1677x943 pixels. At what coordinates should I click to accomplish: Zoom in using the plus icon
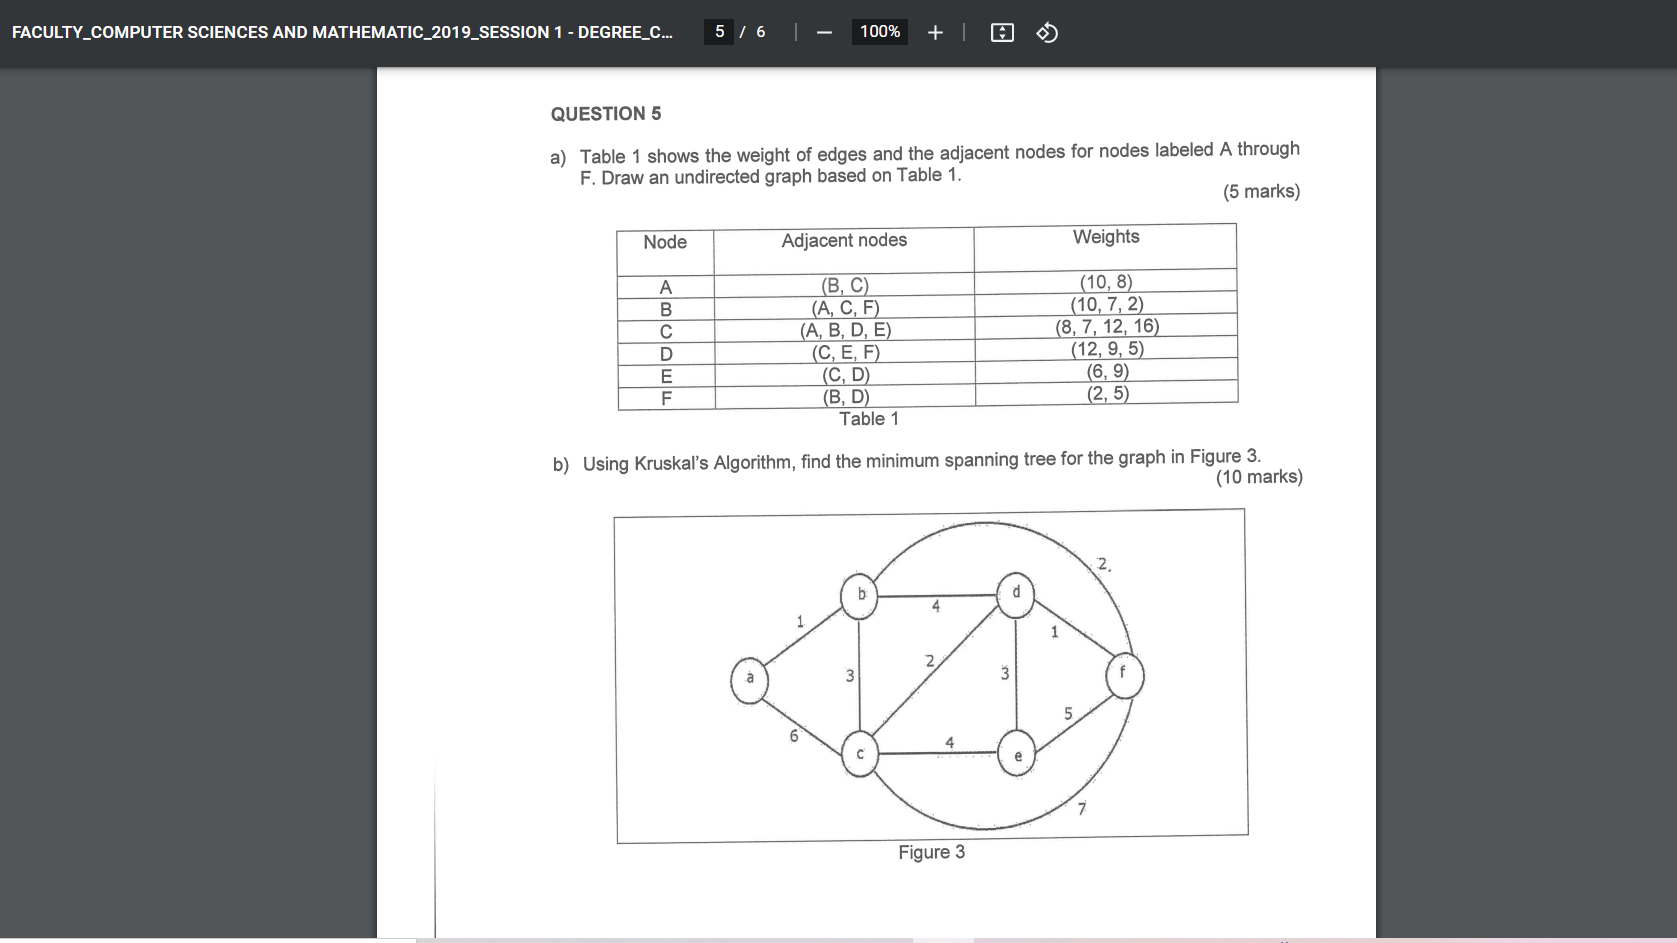934,31
